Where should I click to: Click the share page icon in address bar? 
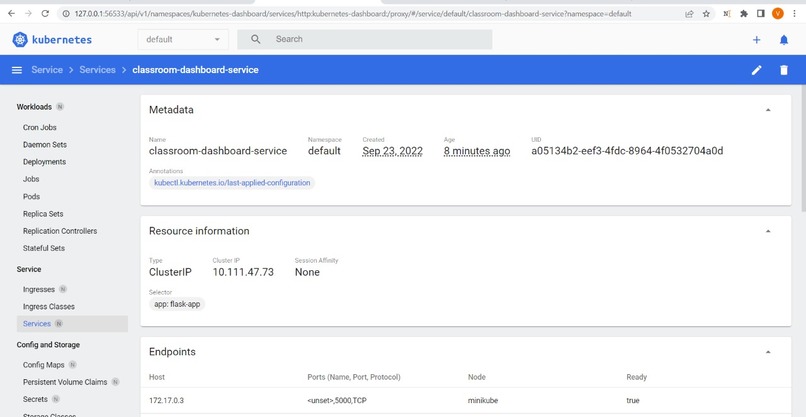click(689, 14)
